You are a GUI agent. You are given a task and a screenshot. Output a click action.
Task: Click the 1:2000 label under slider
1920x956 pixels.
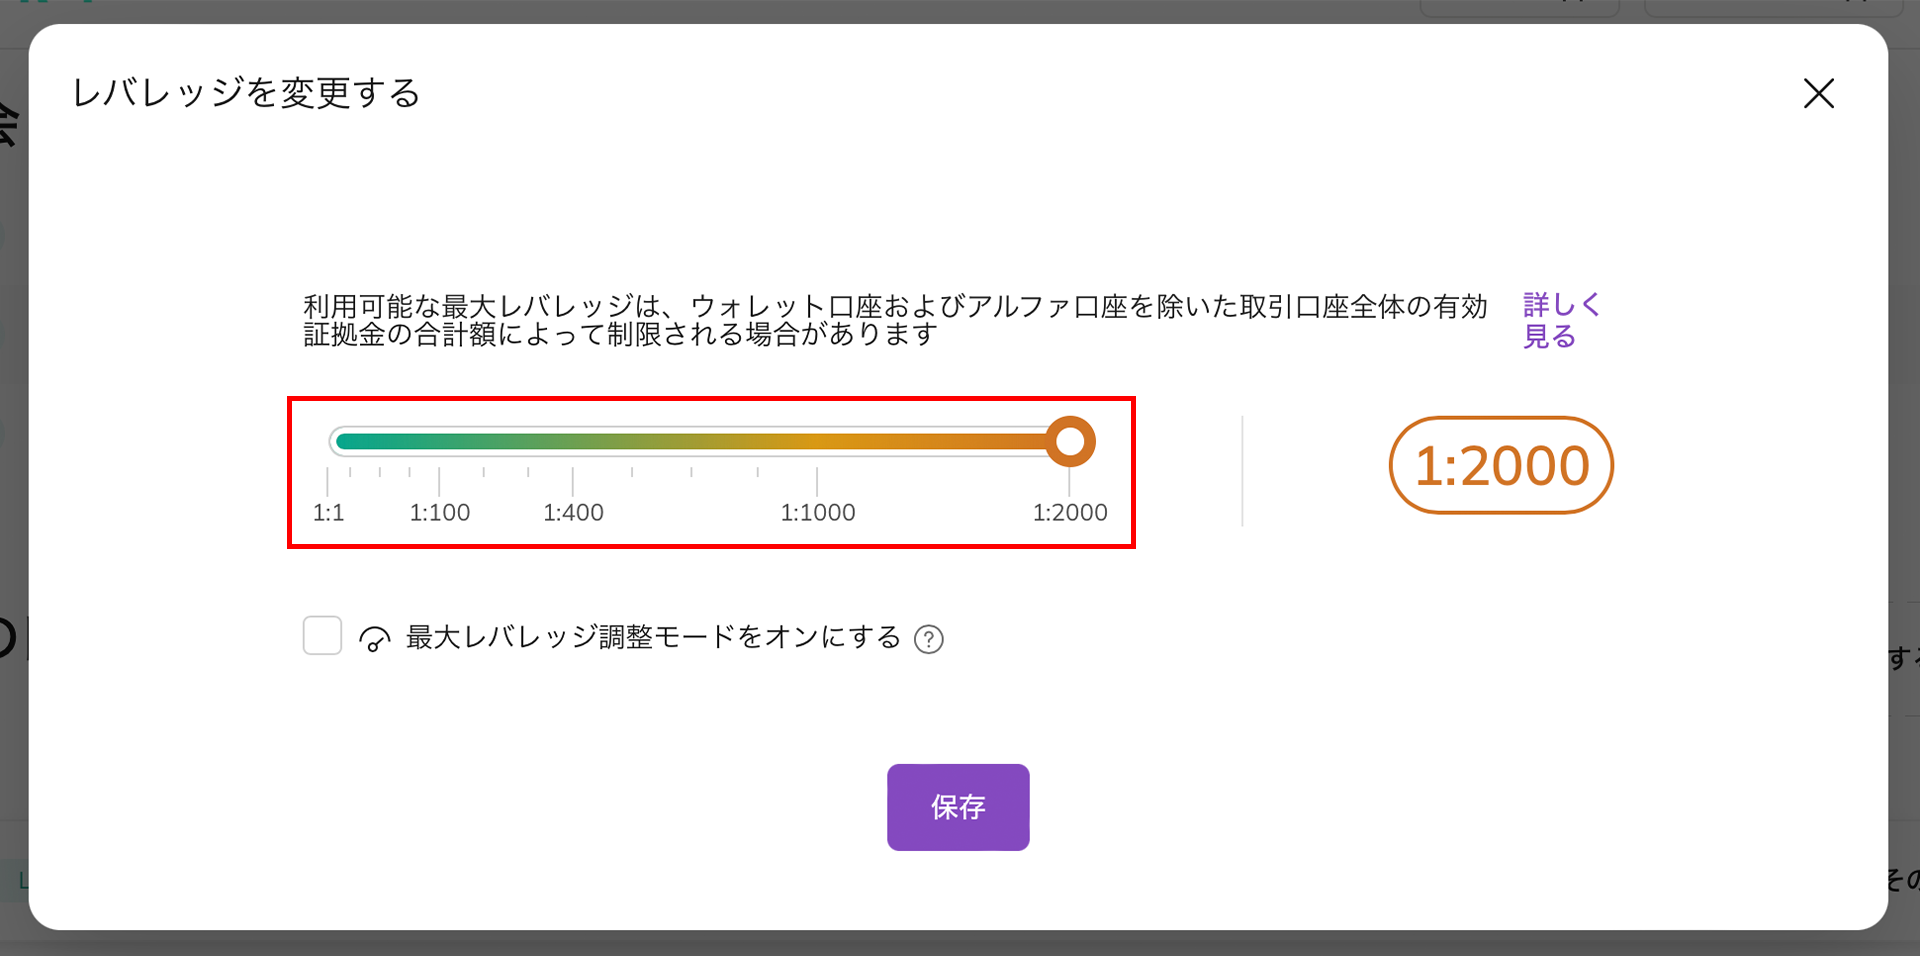click(x=1070, y=513)
